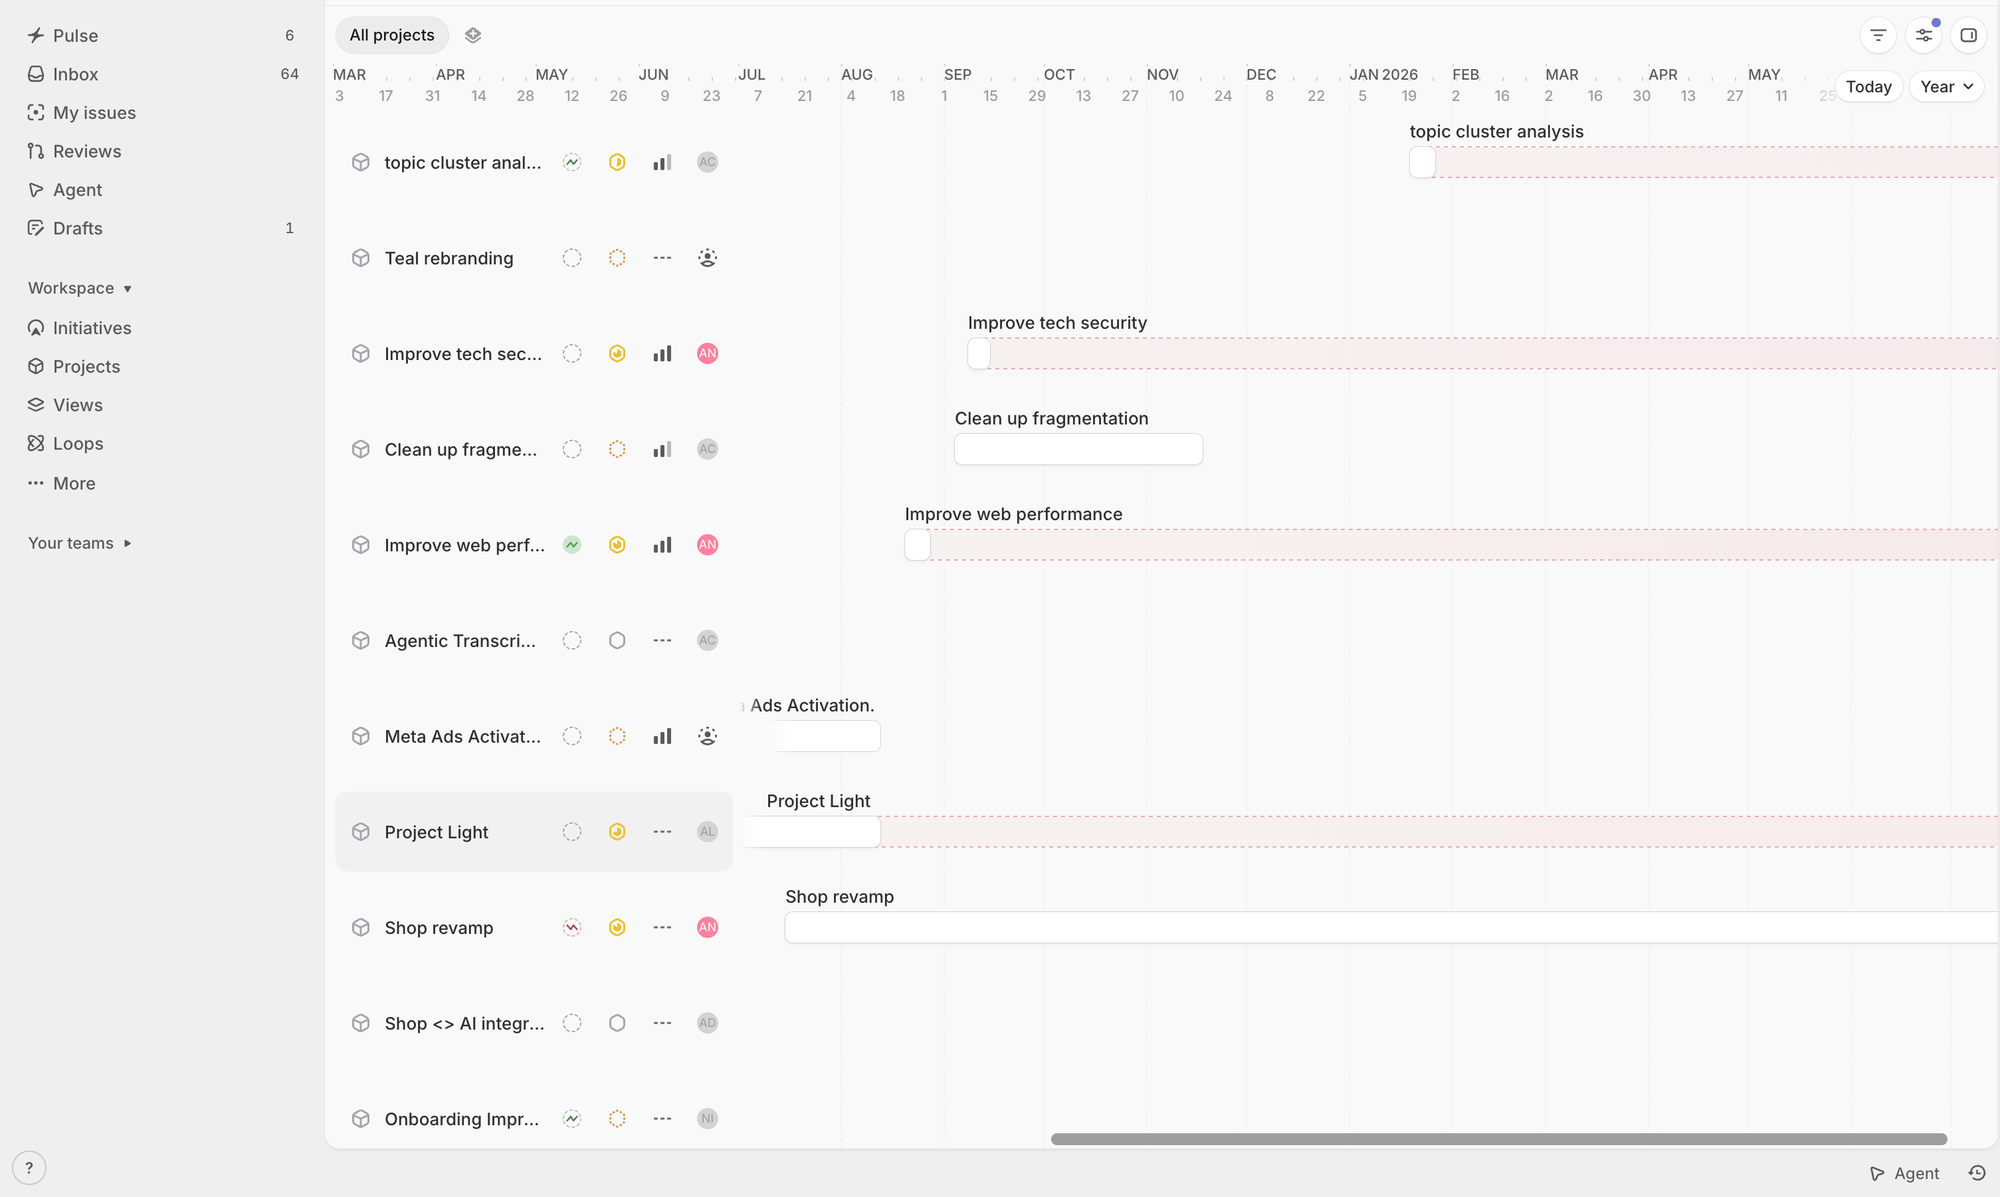
Task: Open the Agent button in the bottom bar
Action: coord(1905,1173)
